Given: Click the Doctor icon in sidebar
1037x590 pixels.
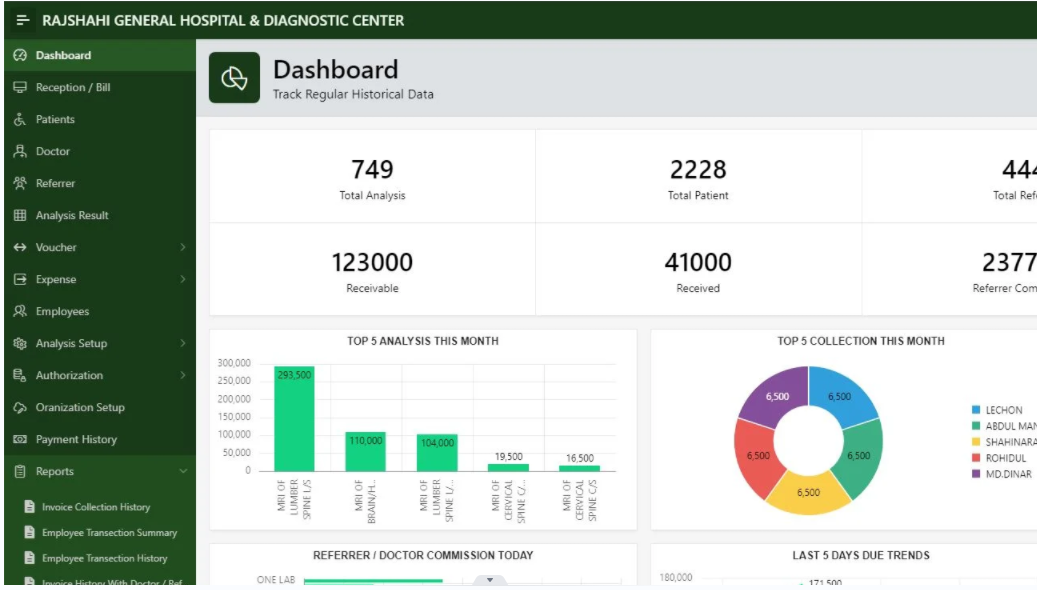Looking at the screenshot, I should [x=19, y=152].
